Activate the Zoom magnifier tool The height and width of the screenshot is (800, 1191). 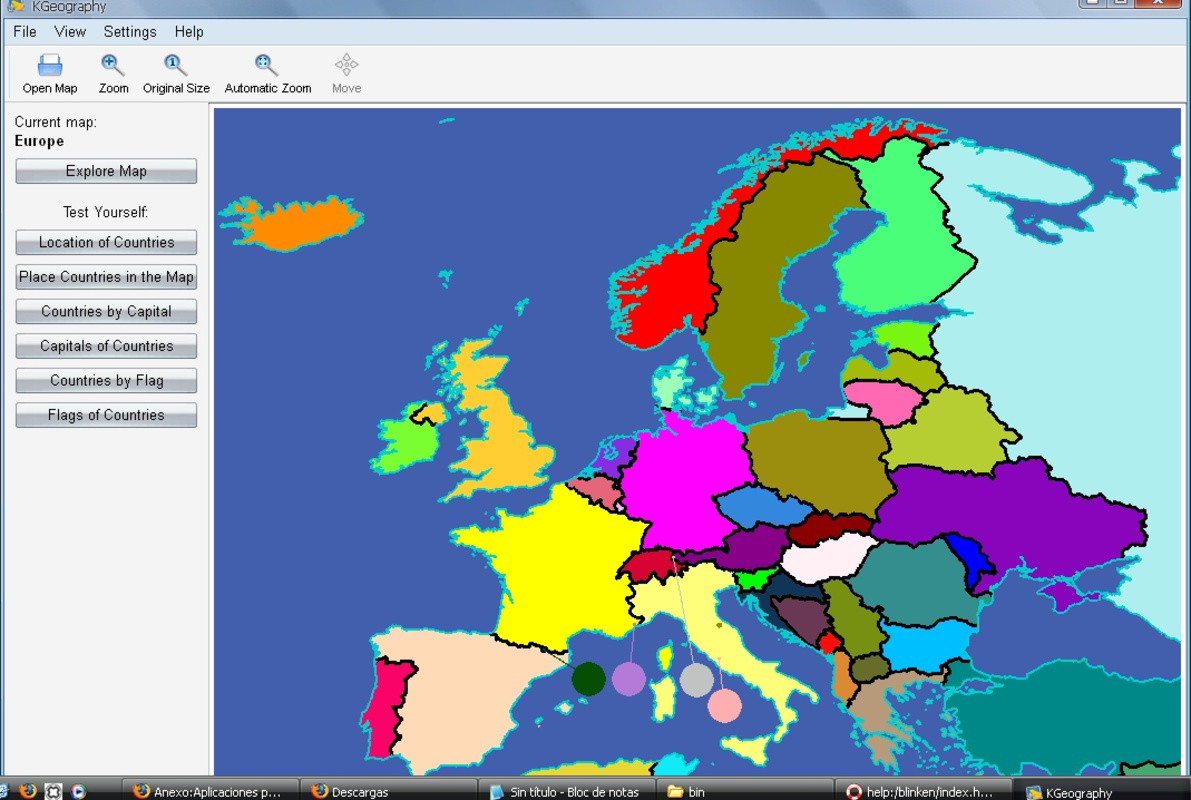pyautogui.click(x=113, y=73)
